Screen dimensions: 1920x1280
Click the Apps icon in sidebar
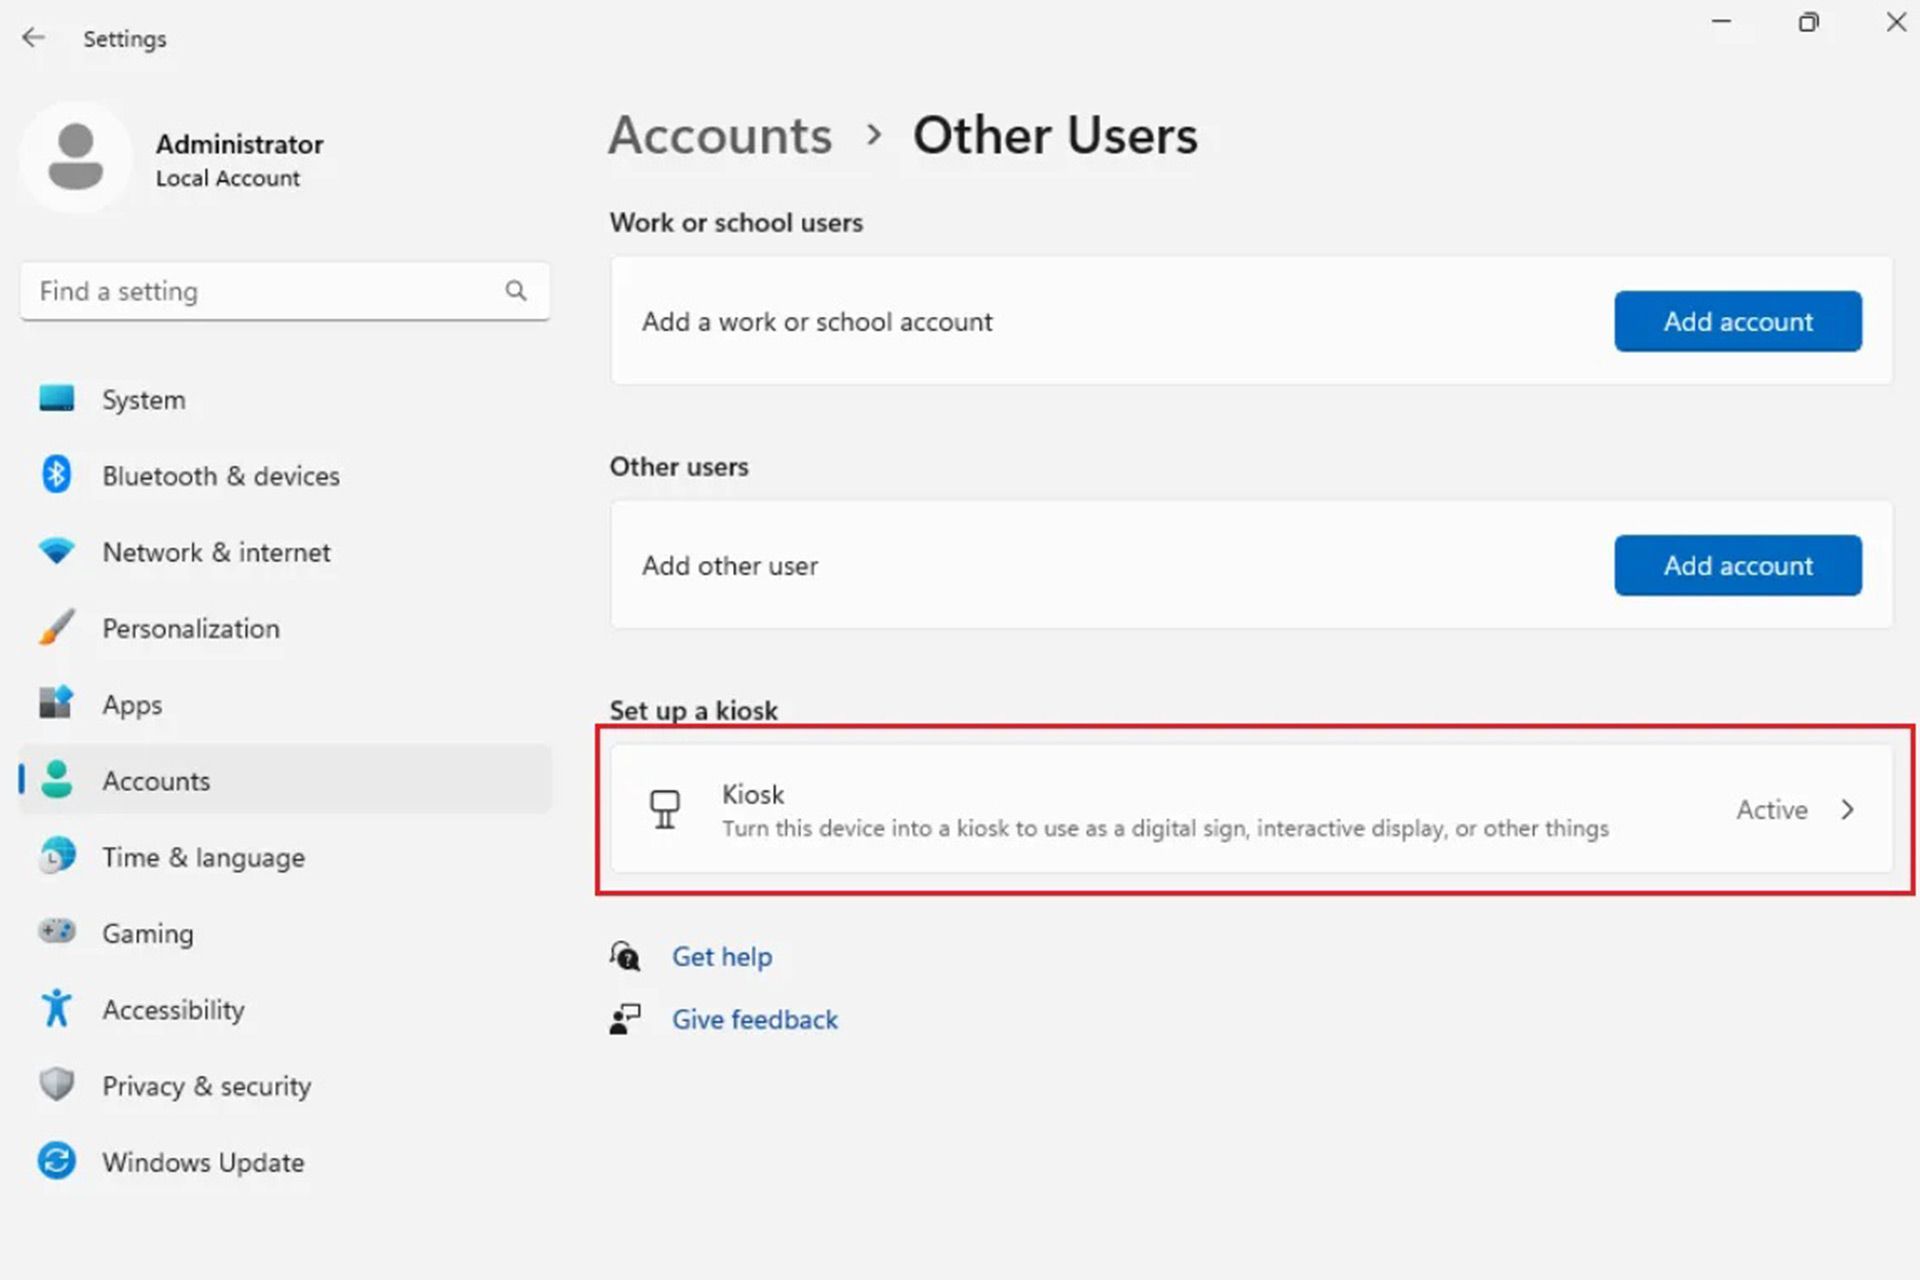coord(56,703)
